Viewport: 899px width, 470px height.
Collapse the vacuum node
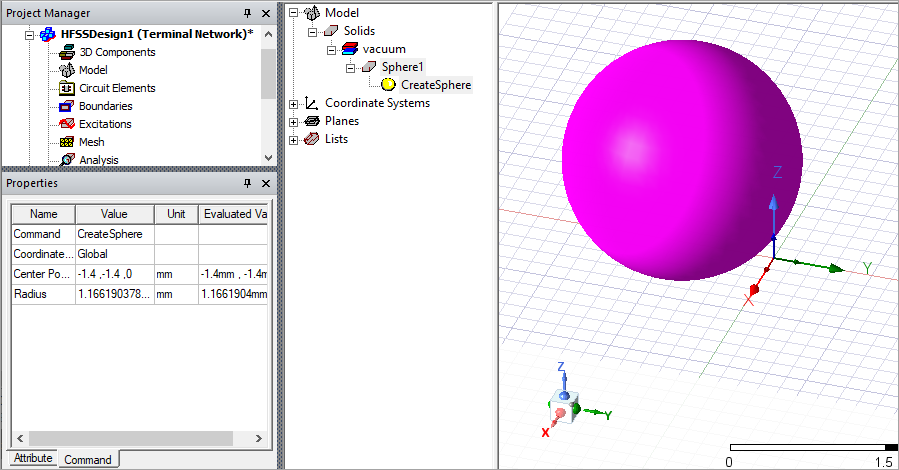331,50
